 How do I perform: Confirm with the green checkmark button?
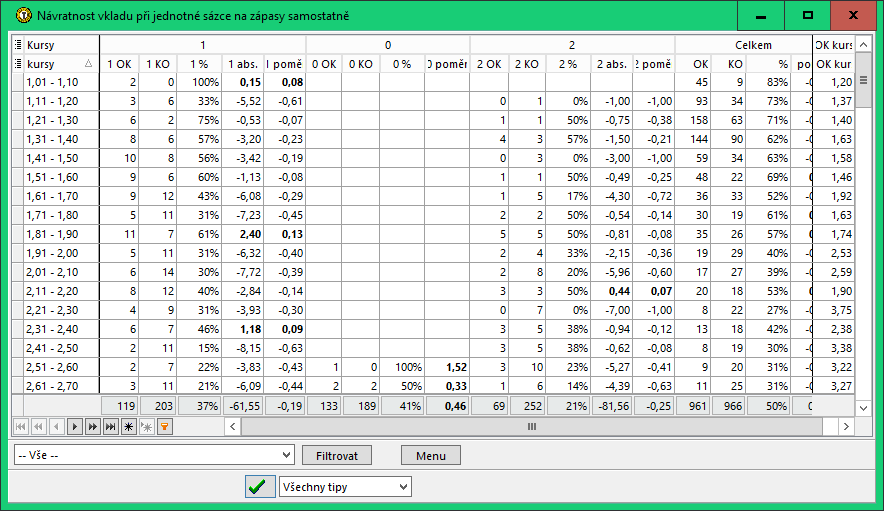260,486
